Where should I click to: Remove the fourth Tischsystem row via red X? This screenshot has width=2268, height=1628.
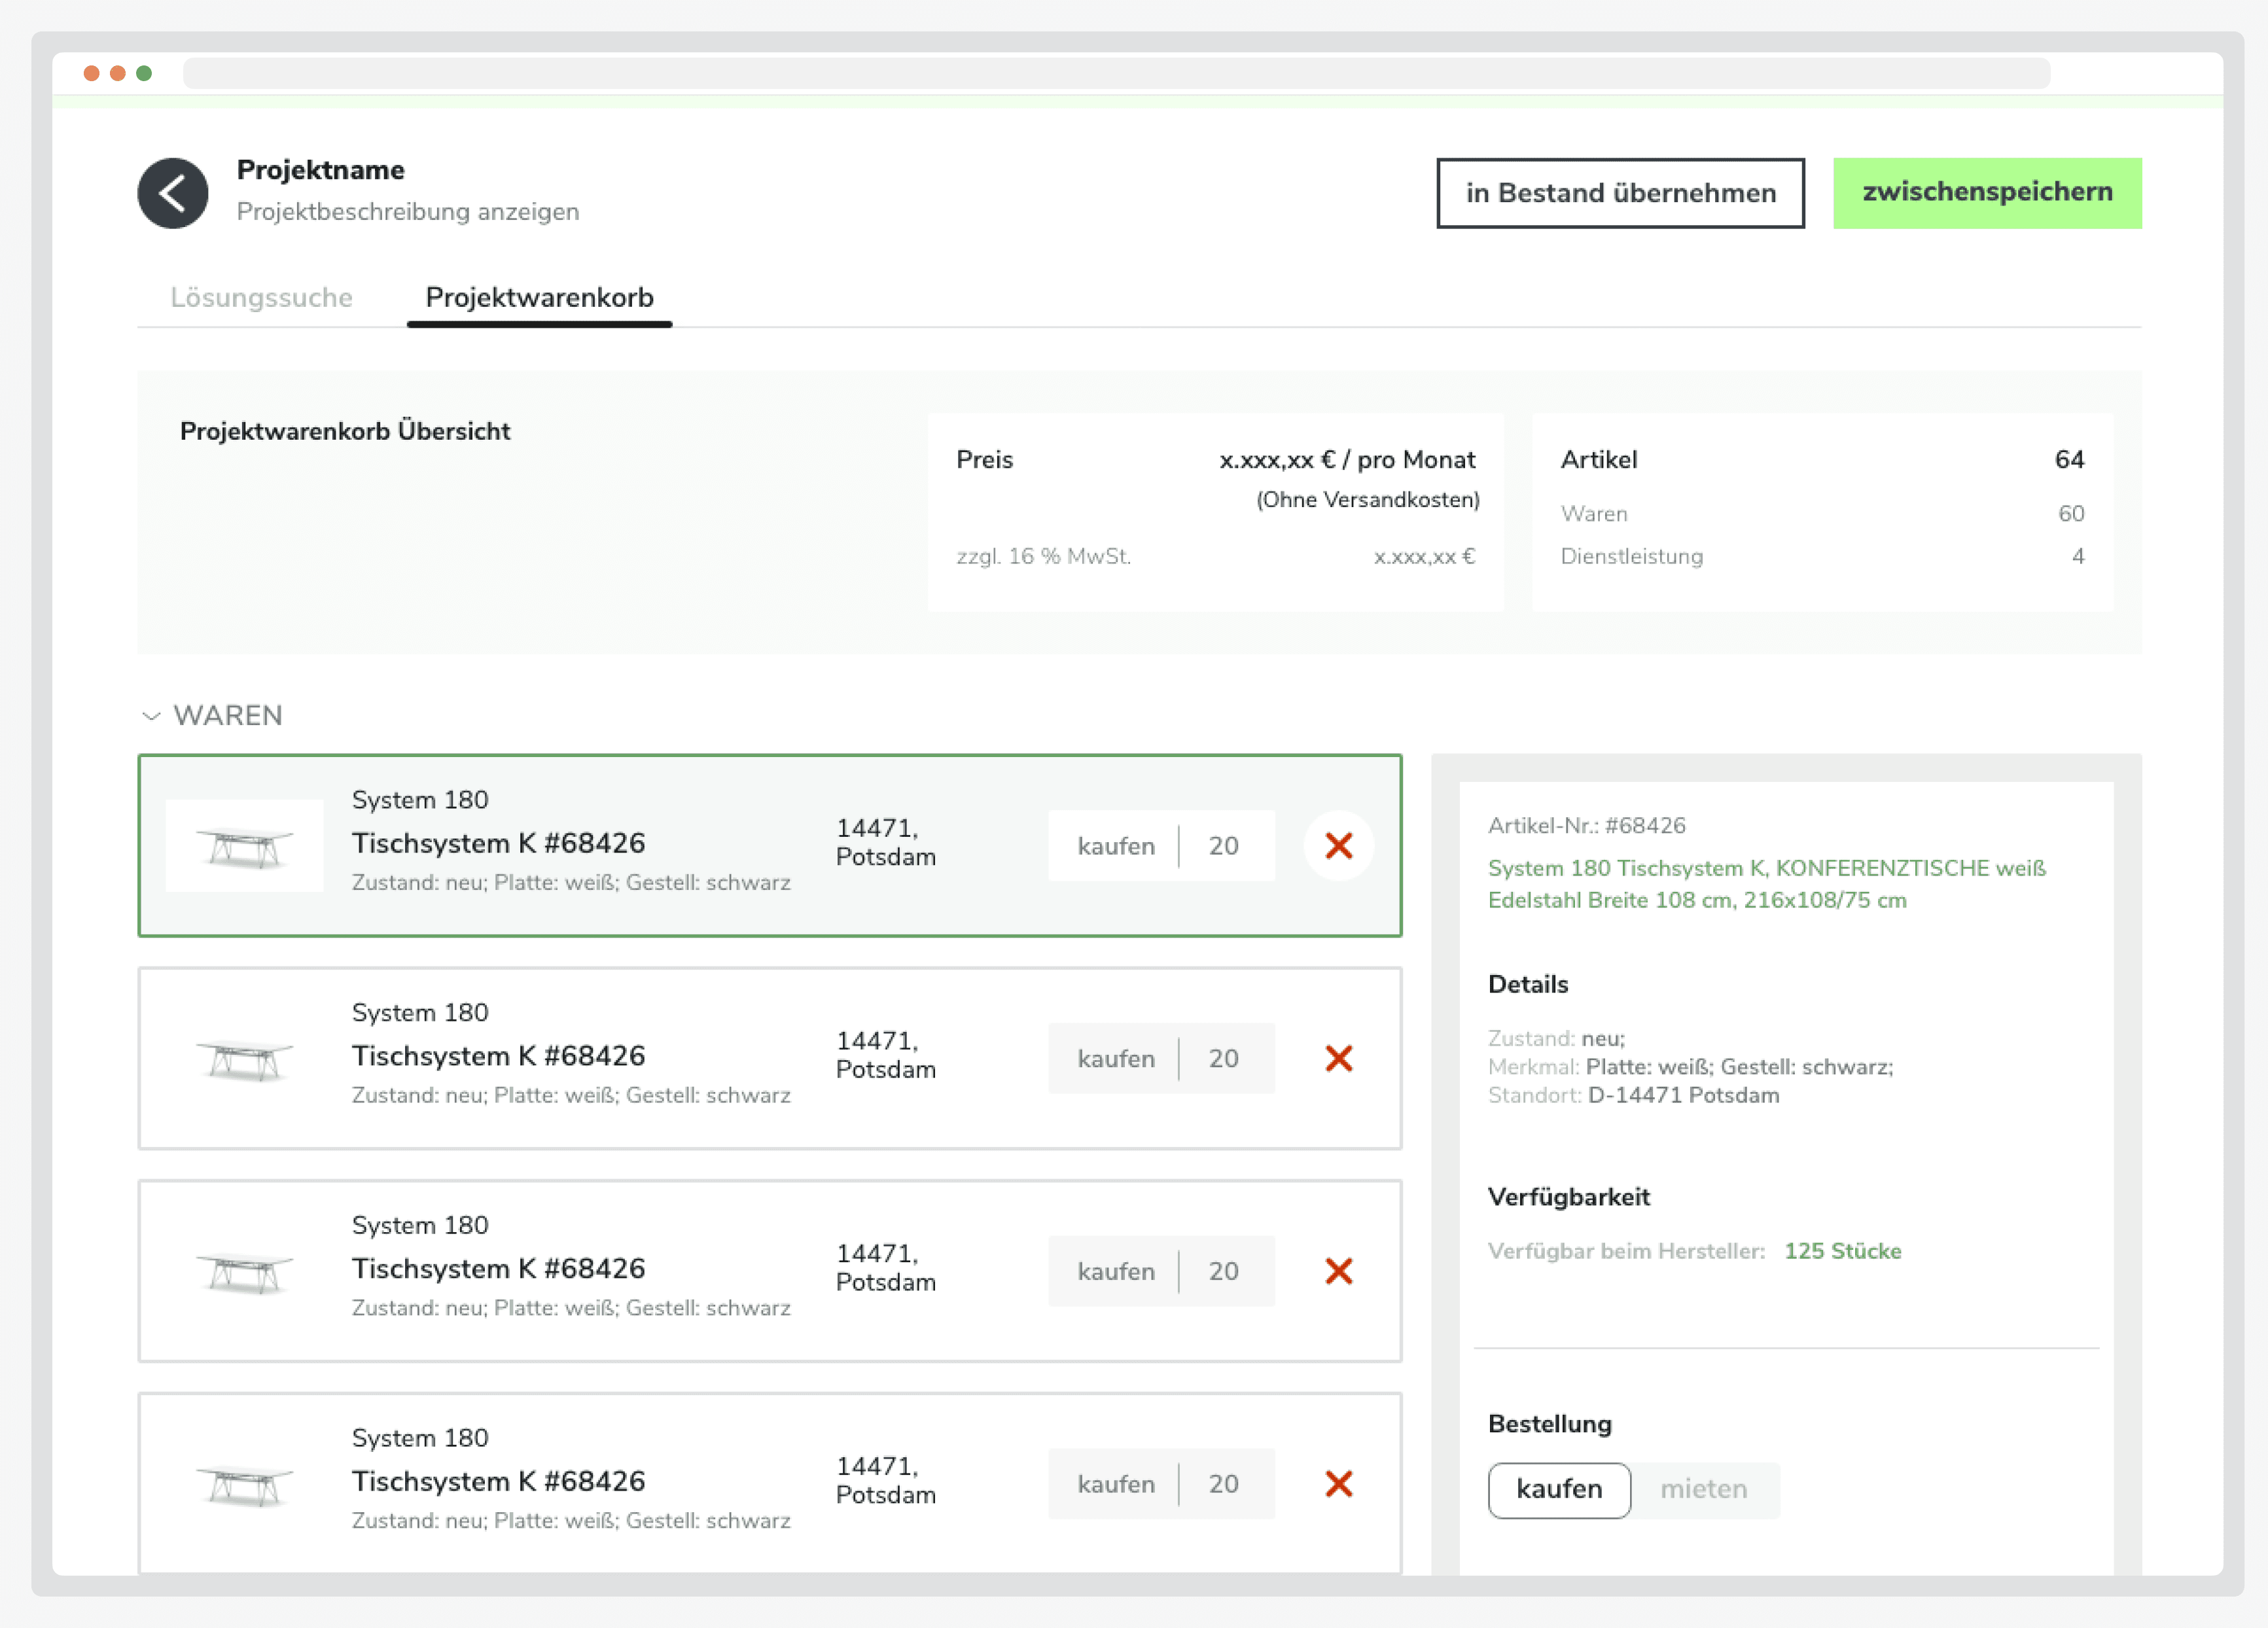tap(1338, 1484)
